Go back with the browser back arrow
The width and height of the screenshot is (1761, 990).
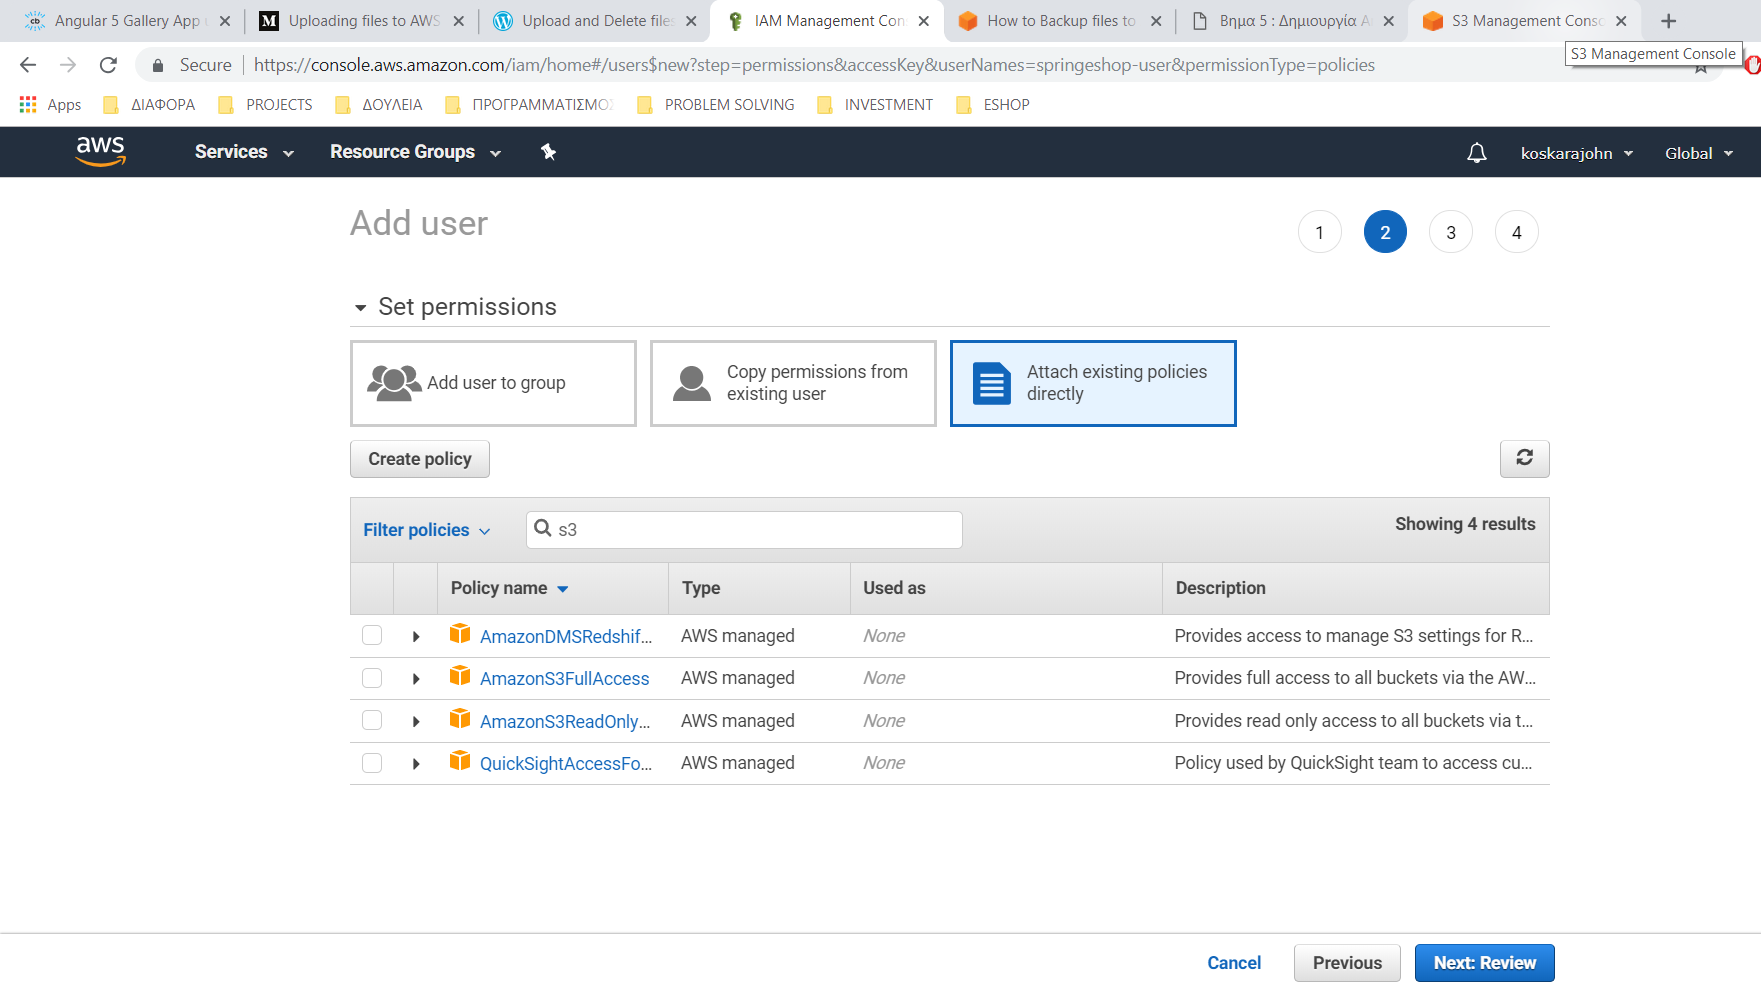point(28,65)
